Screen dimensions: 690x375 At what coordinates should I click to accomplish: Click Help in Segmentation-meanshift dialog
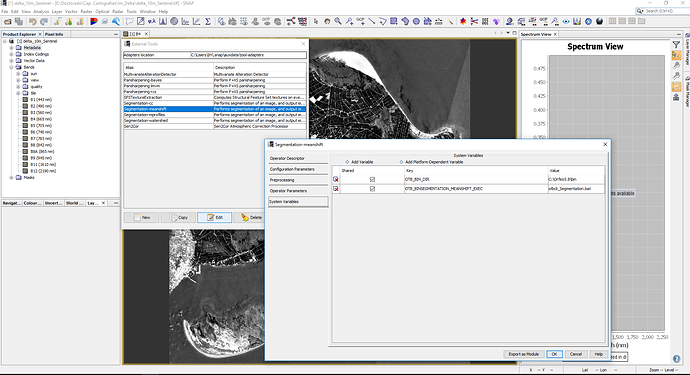click(598, 354)
